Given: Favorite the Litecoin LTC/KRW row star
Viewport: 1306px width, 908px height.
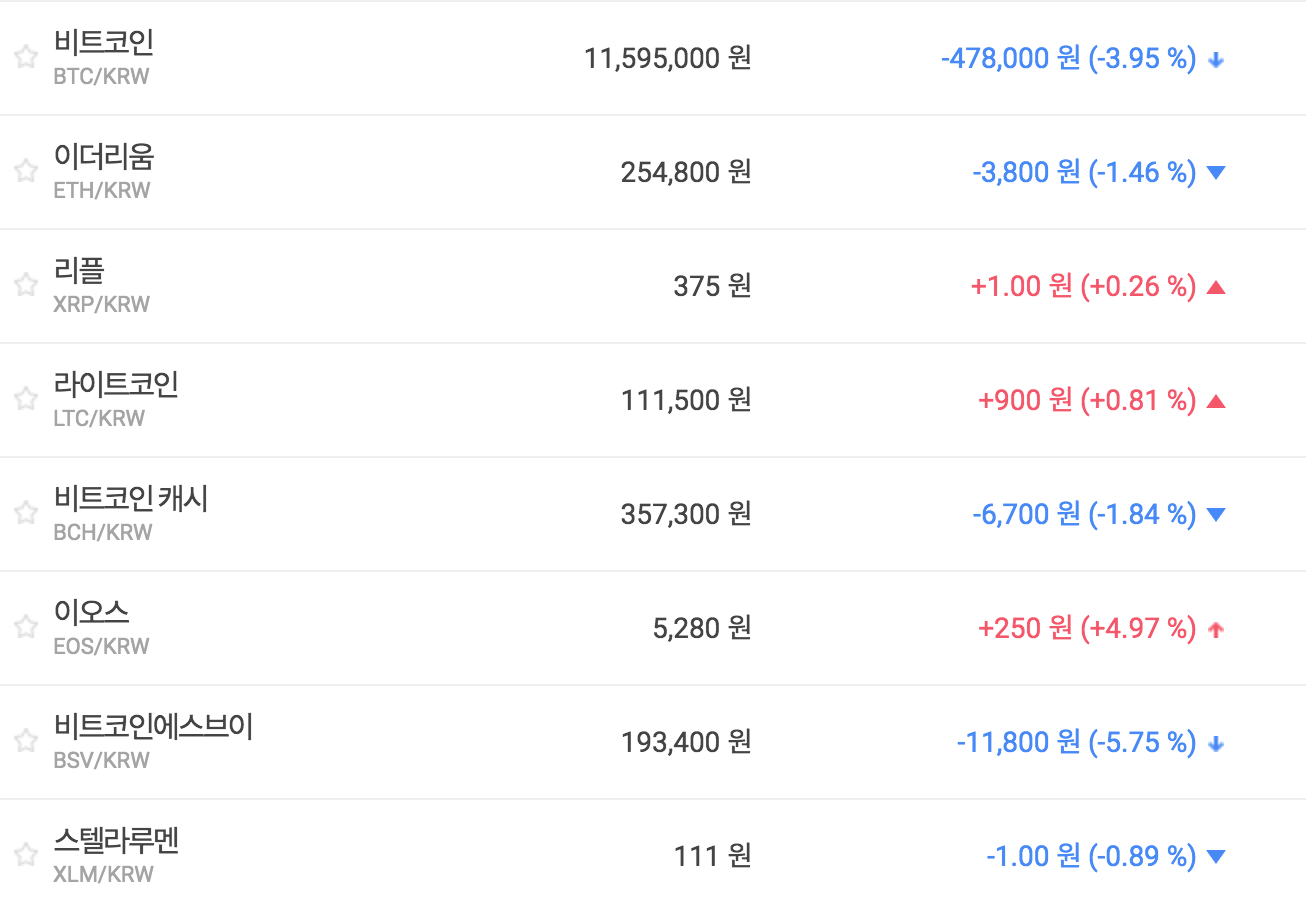Looking at the screenshot, I should click(x=26, y=399).
